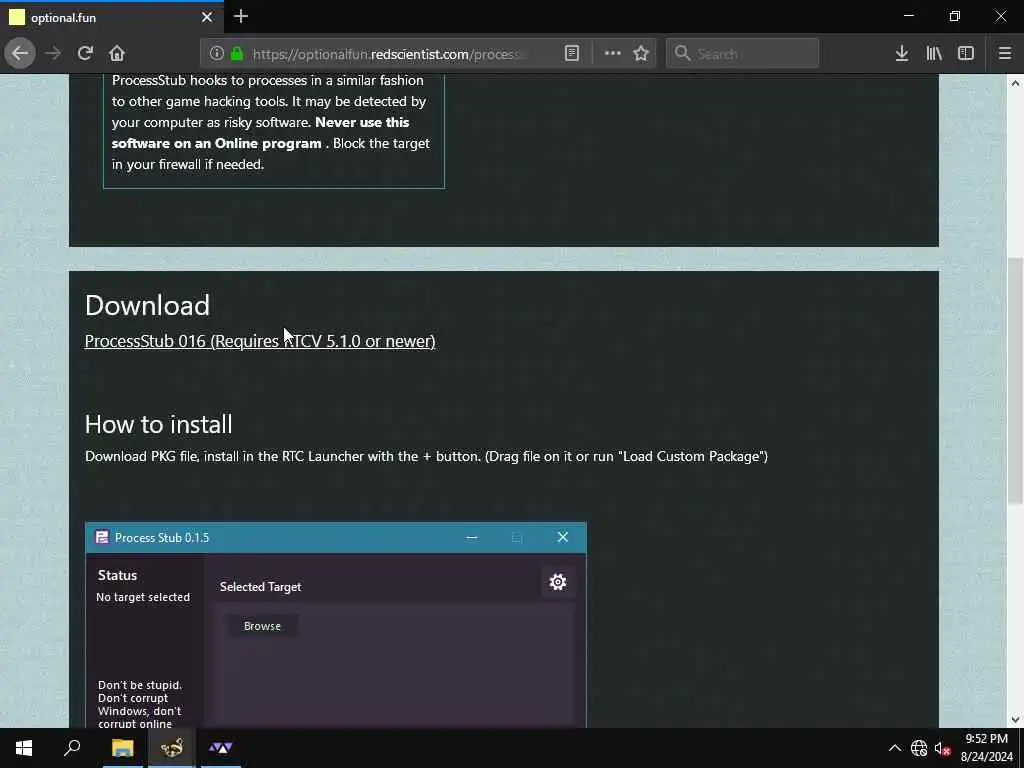Close the optional.fun tab
Image resolution: width=1024 pixels, height=768 pixels.
point(207,18)
